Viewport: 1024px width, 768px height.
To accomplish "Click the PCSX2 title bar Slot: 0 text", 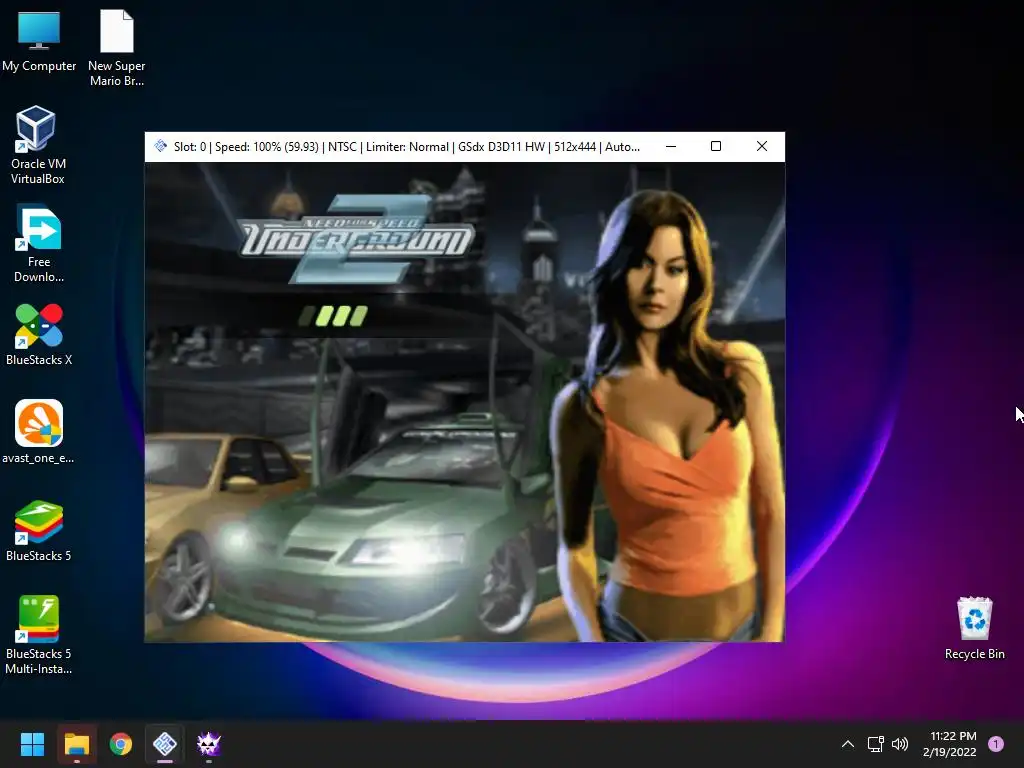I will [189, 147].
